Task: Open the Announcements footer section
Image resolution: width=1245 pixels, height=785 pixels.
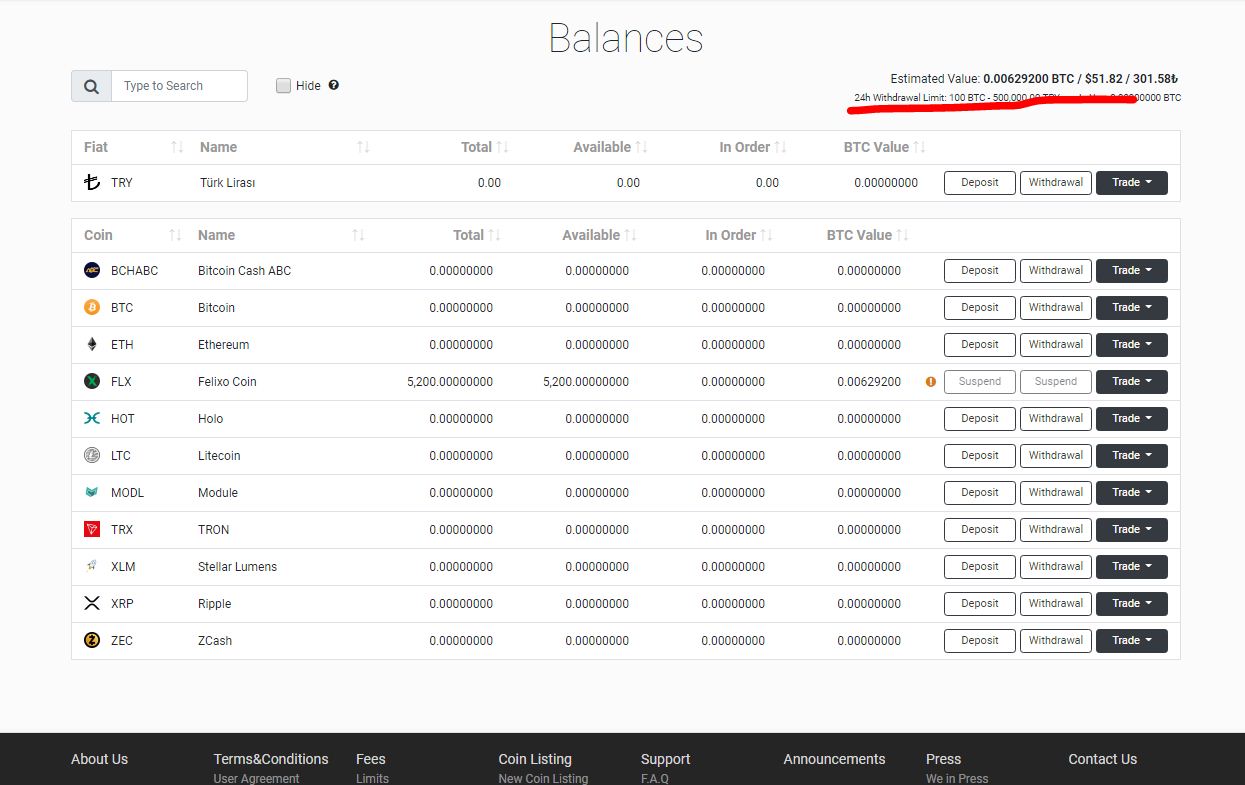Action: (x=834, y=759)
